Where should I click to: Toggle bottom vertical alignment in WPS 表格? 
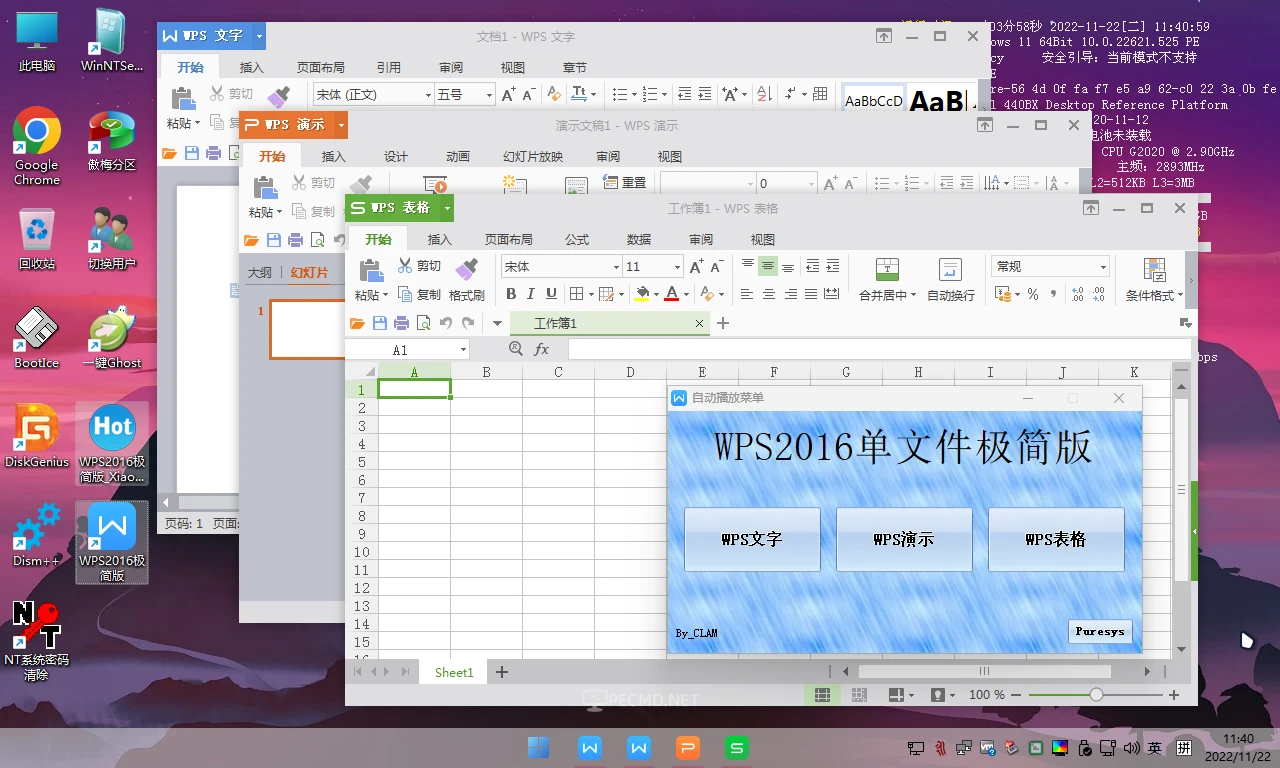click(788, 266)
